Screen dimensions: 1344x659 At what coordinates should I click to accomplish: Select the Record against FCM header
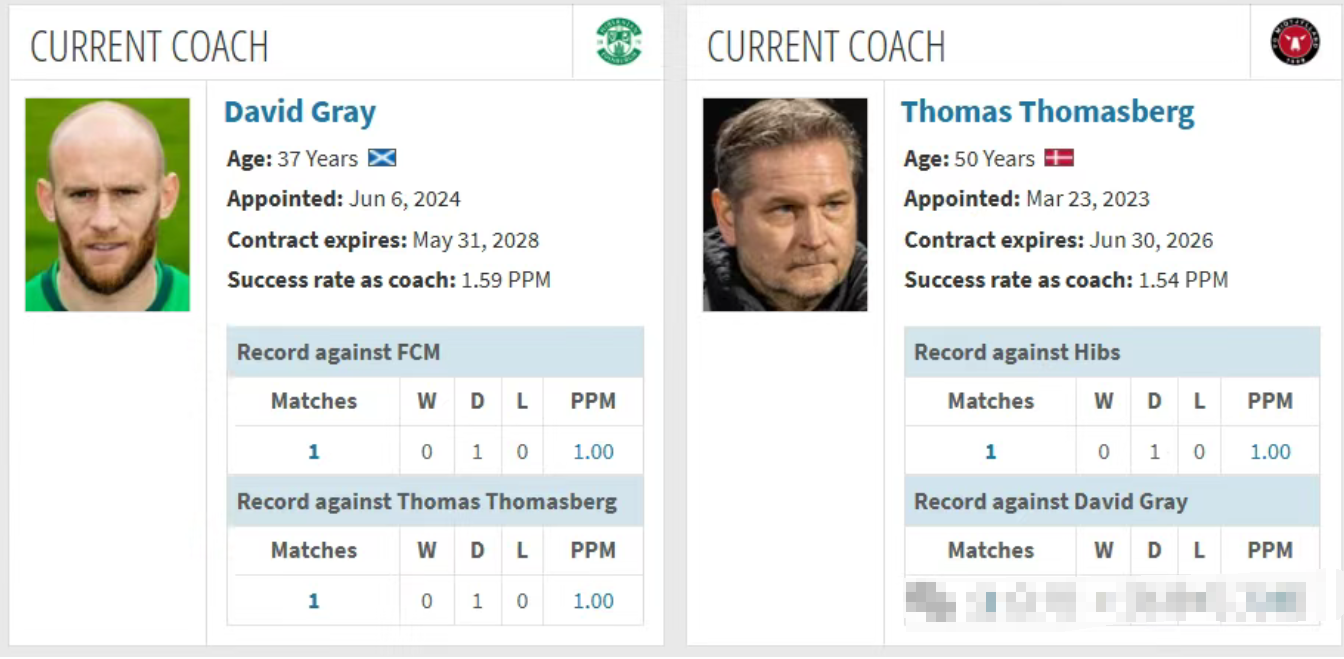click(x=338, y=352)
